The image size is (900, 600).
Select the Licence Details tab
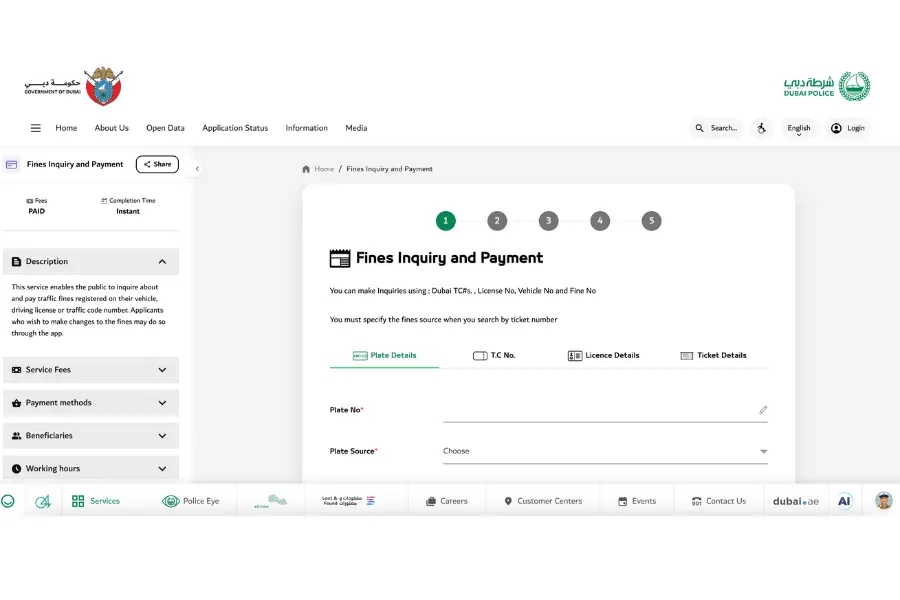coord(603,355)
